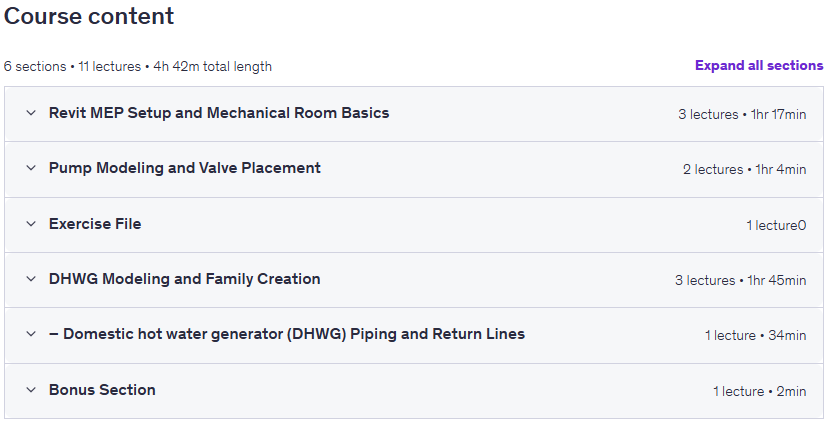Image resolution: width=830 pixels, height=423 pixels.
Task: Expand the Pump Modeling section chevron
Action: click(31, 168)
